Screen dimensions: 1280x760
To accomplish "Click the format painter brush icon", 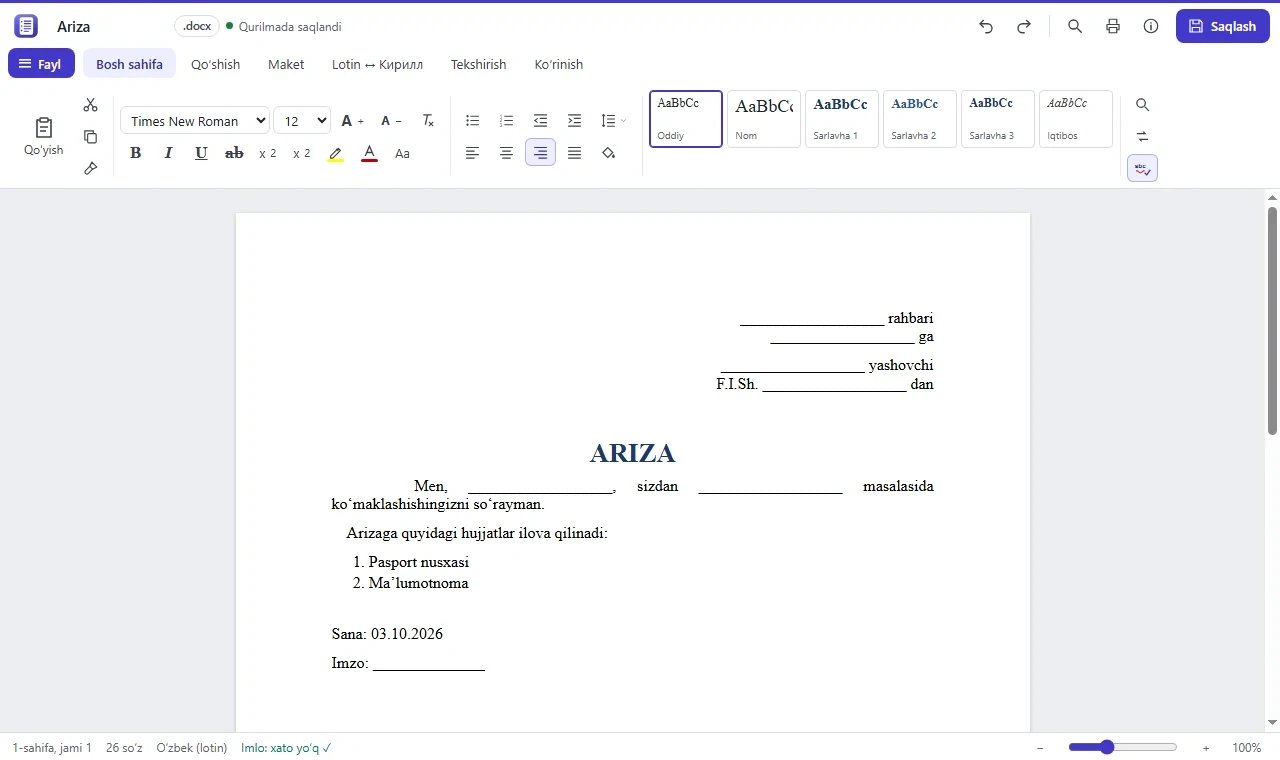I will coord(91,168).
